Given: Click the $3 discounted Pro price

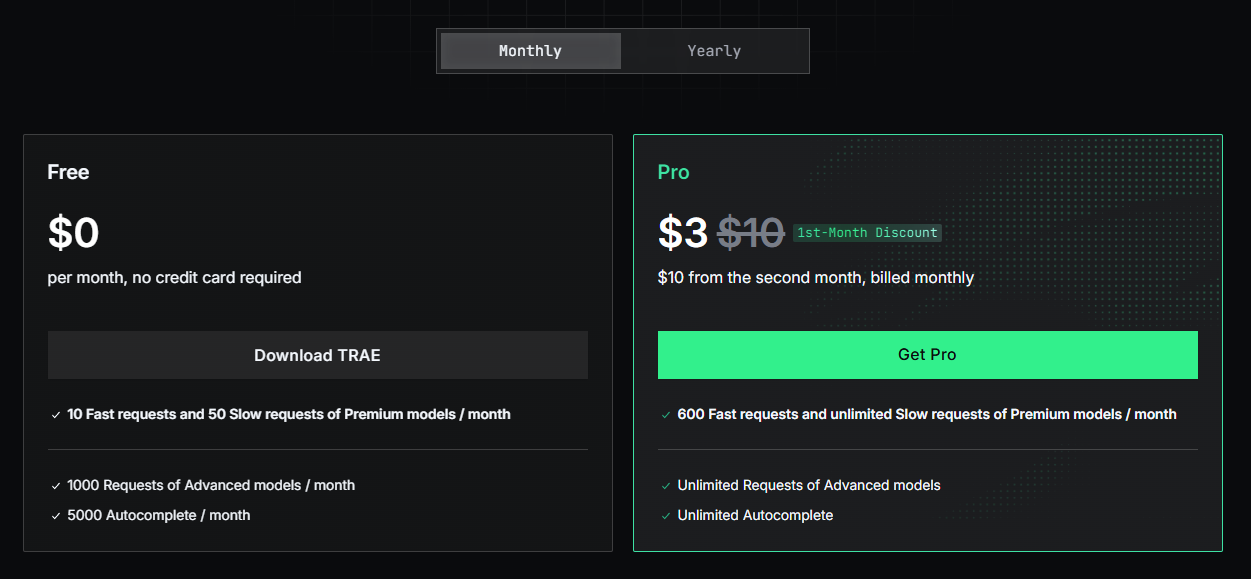Looking at the screenshot, I should [683, 233].
